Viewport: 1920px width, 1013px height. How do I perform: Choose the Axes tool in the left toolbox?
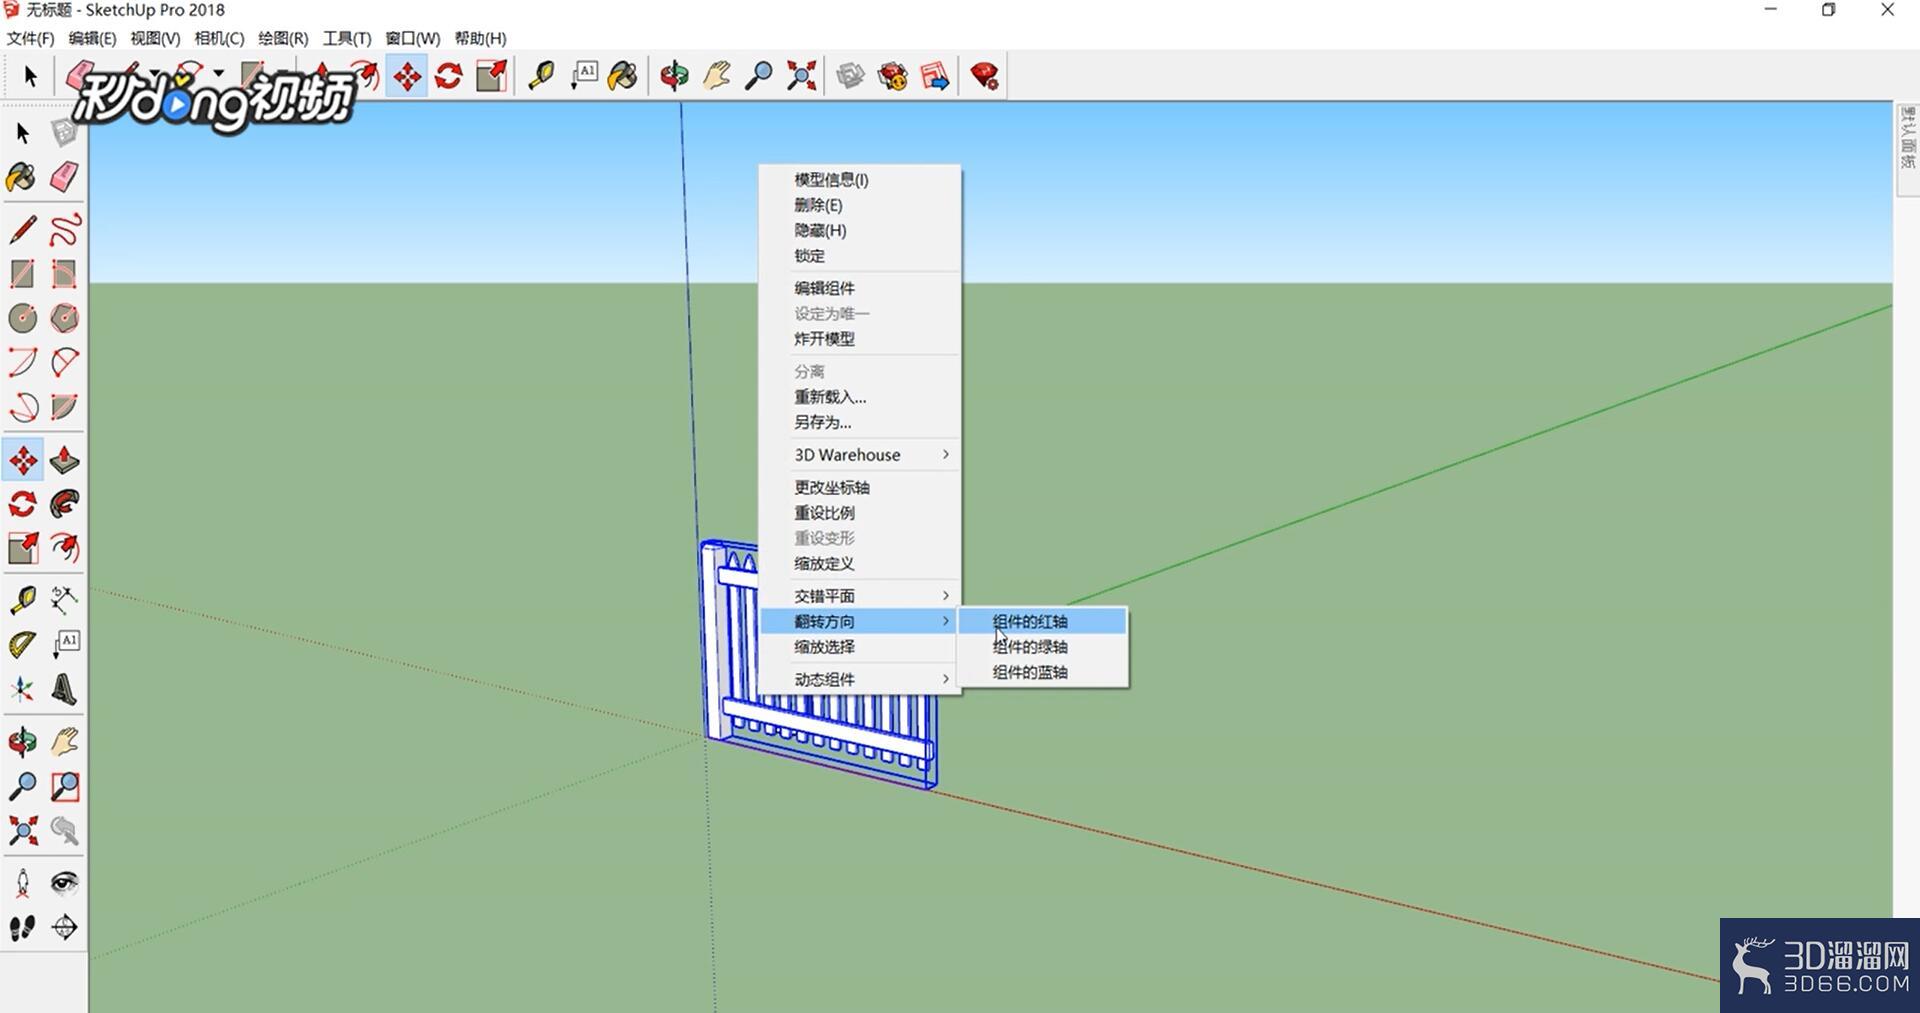(22, 689)
